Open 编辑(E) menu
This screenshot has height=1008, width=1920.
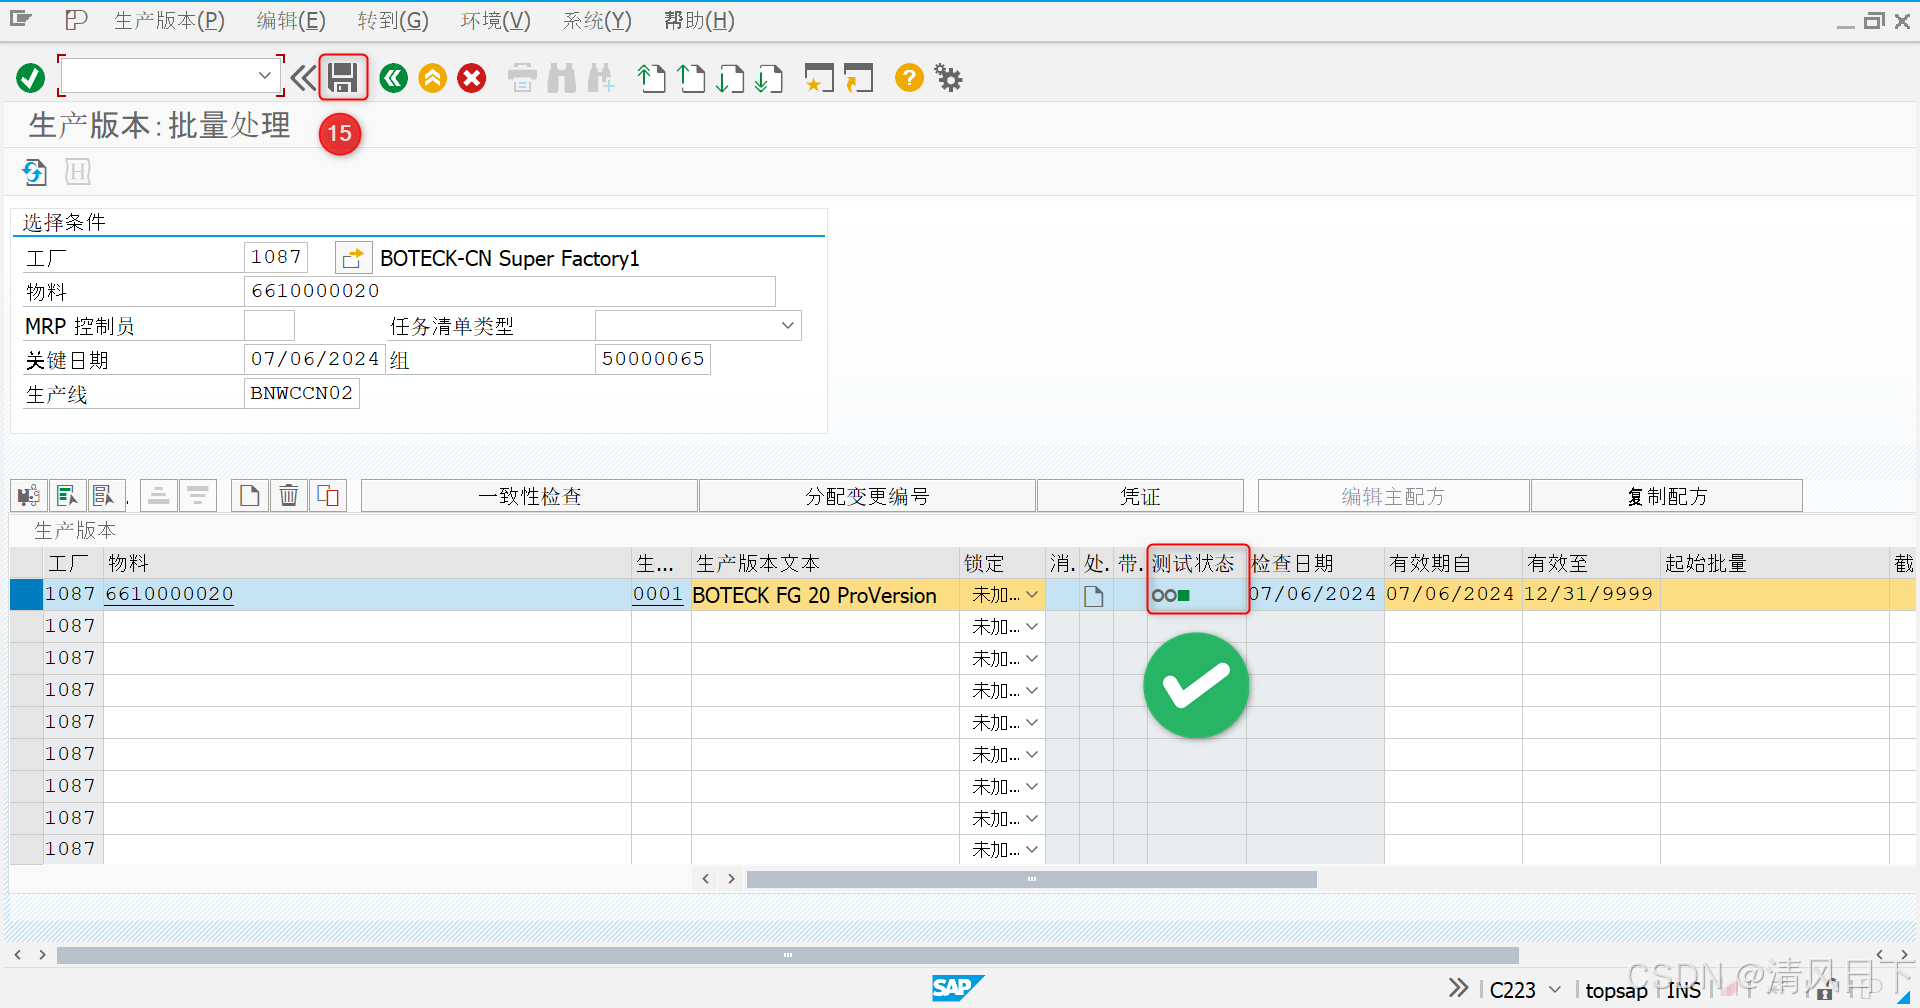(x=291, y=20)
